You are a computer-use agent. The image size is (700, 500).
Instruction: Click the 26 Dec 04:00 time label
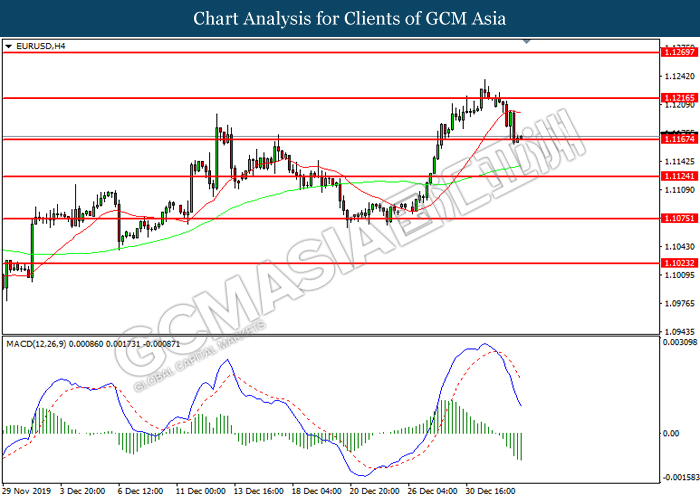coord(433,491)
